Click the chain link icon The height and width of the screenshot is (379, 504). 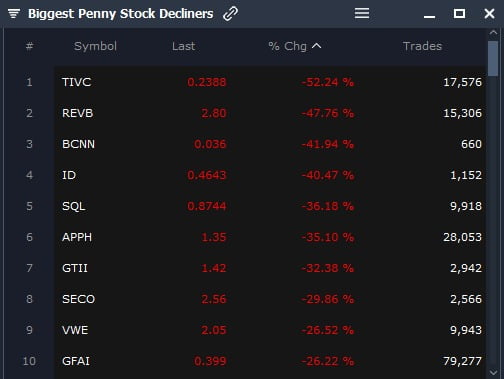pyautogui.click(x=230, y=14)
